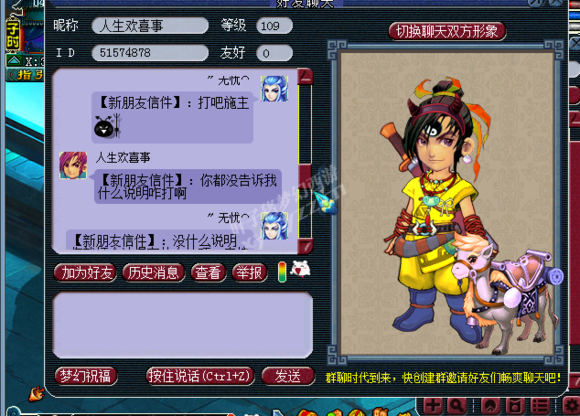Viewport: 580px width, 416px height.
Task: Send the message with 发送
Action: click(x=288, y=376)
